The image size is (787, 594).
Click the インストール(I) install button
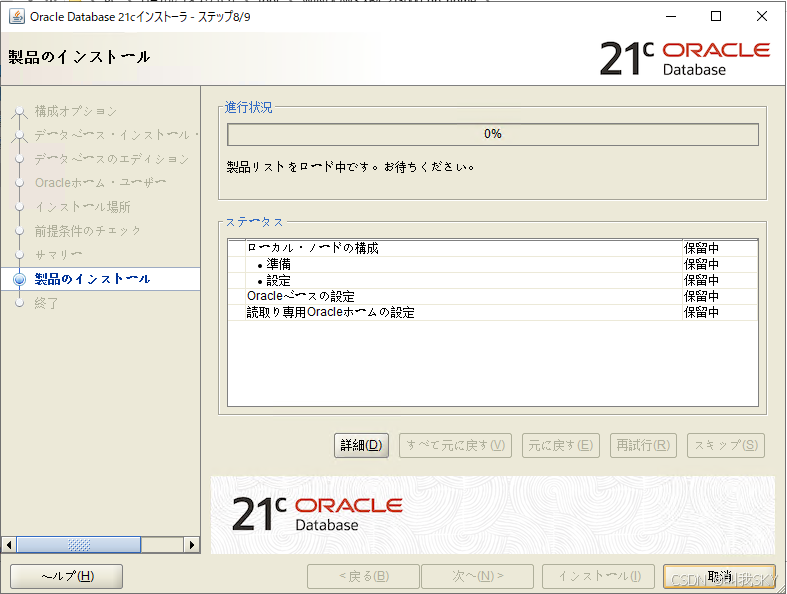tap(599, 576)
